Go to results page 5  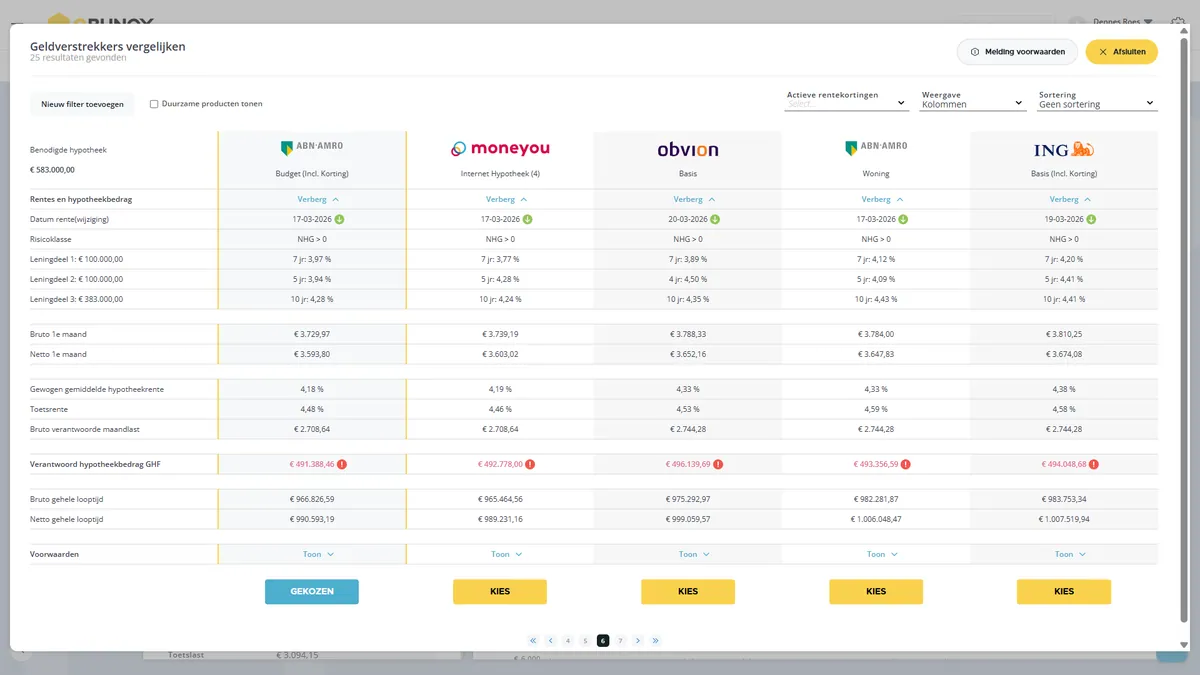tap(586, 641)
